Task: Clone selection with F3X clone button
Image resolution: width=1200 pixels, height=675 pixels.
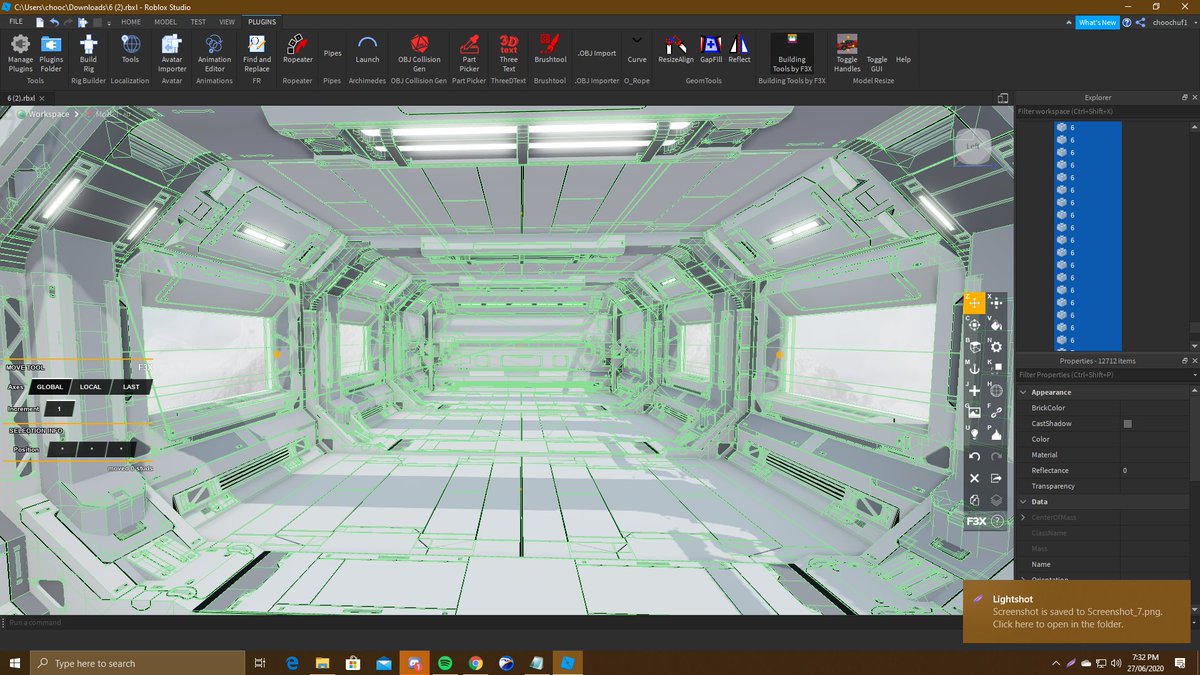Action: pyautogui.click(x=975, y=500)
